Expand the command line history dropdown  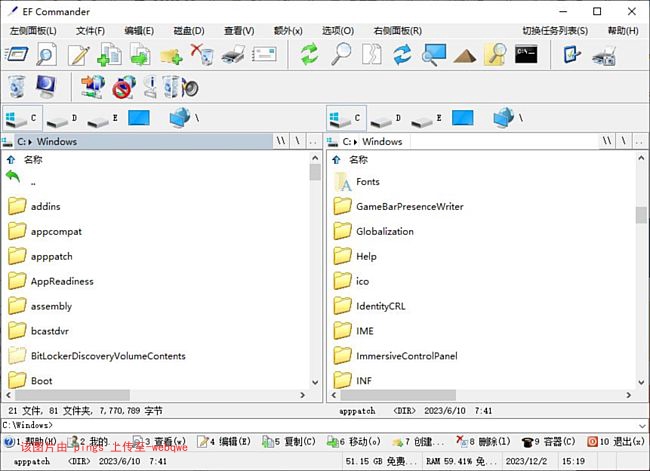click(642, 426)
